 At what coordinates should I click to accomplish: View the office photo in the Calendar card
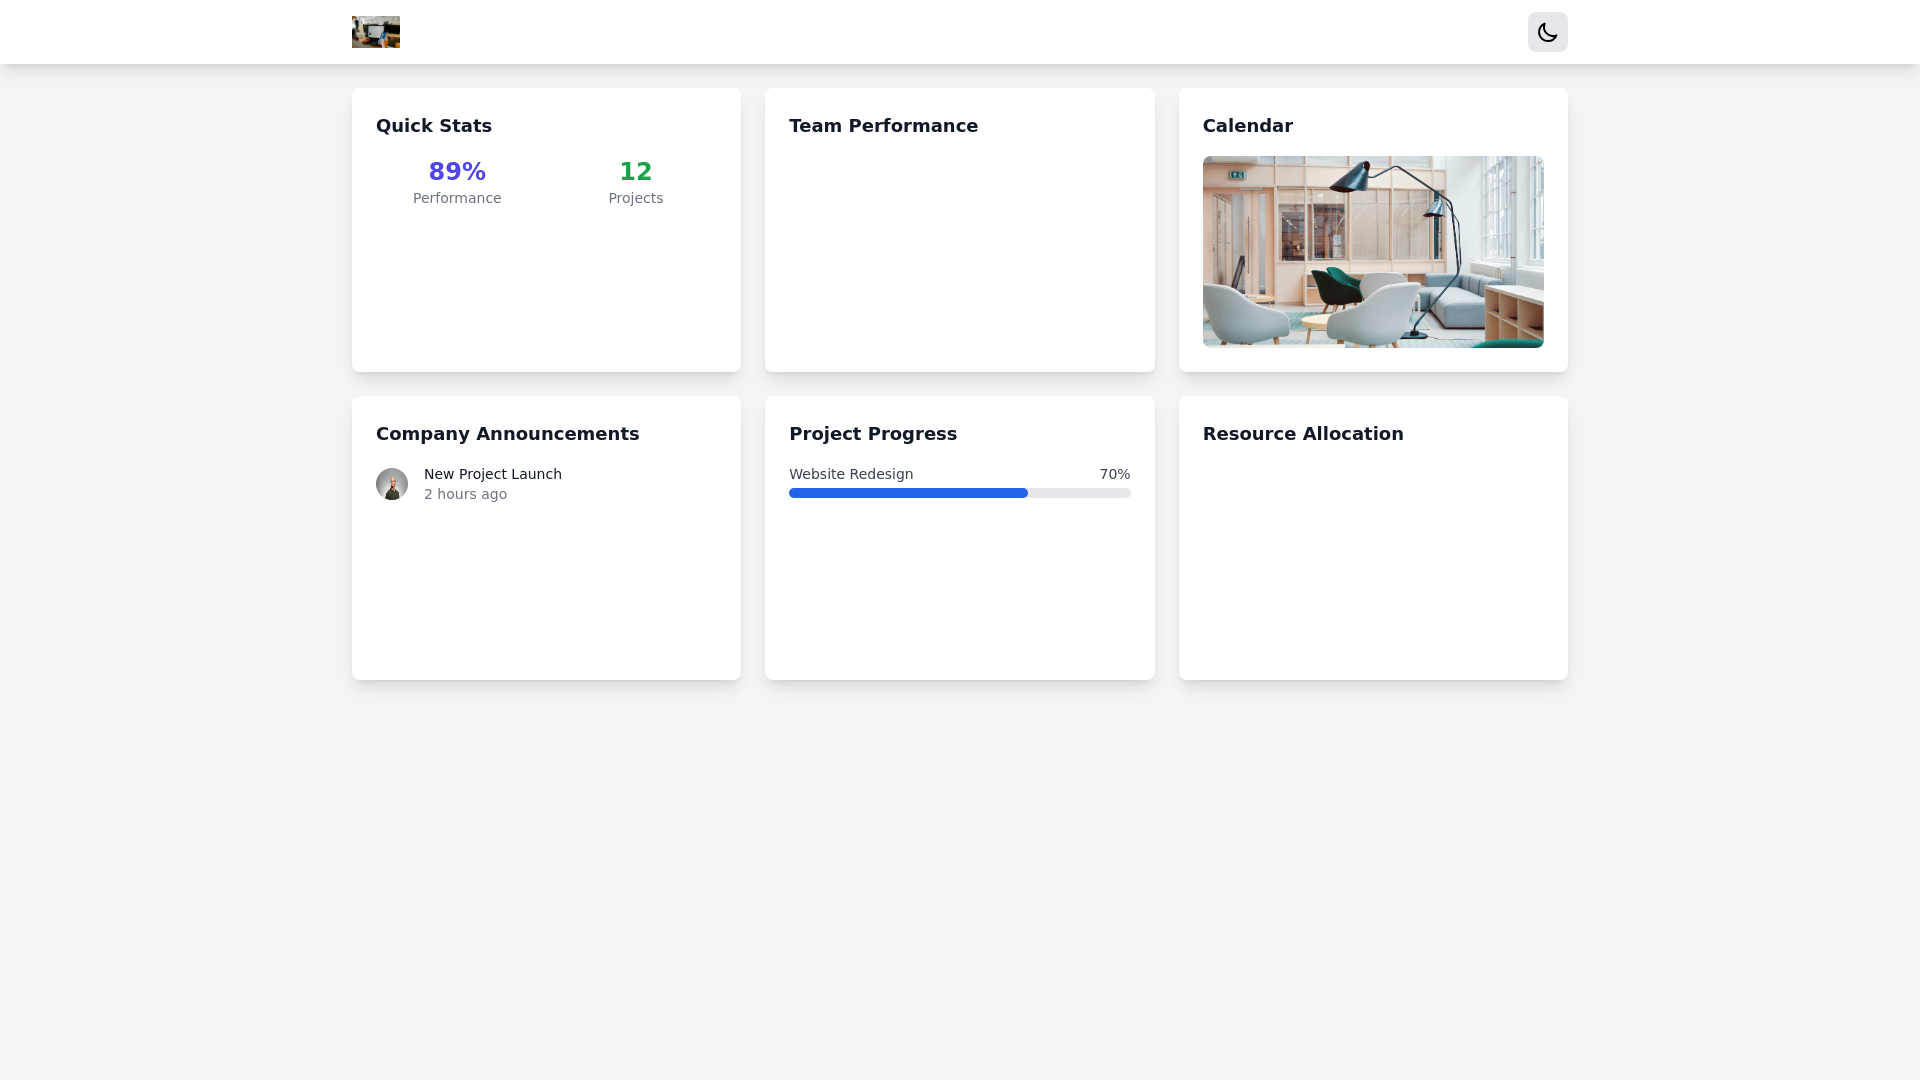click(x=1372, y=251)
